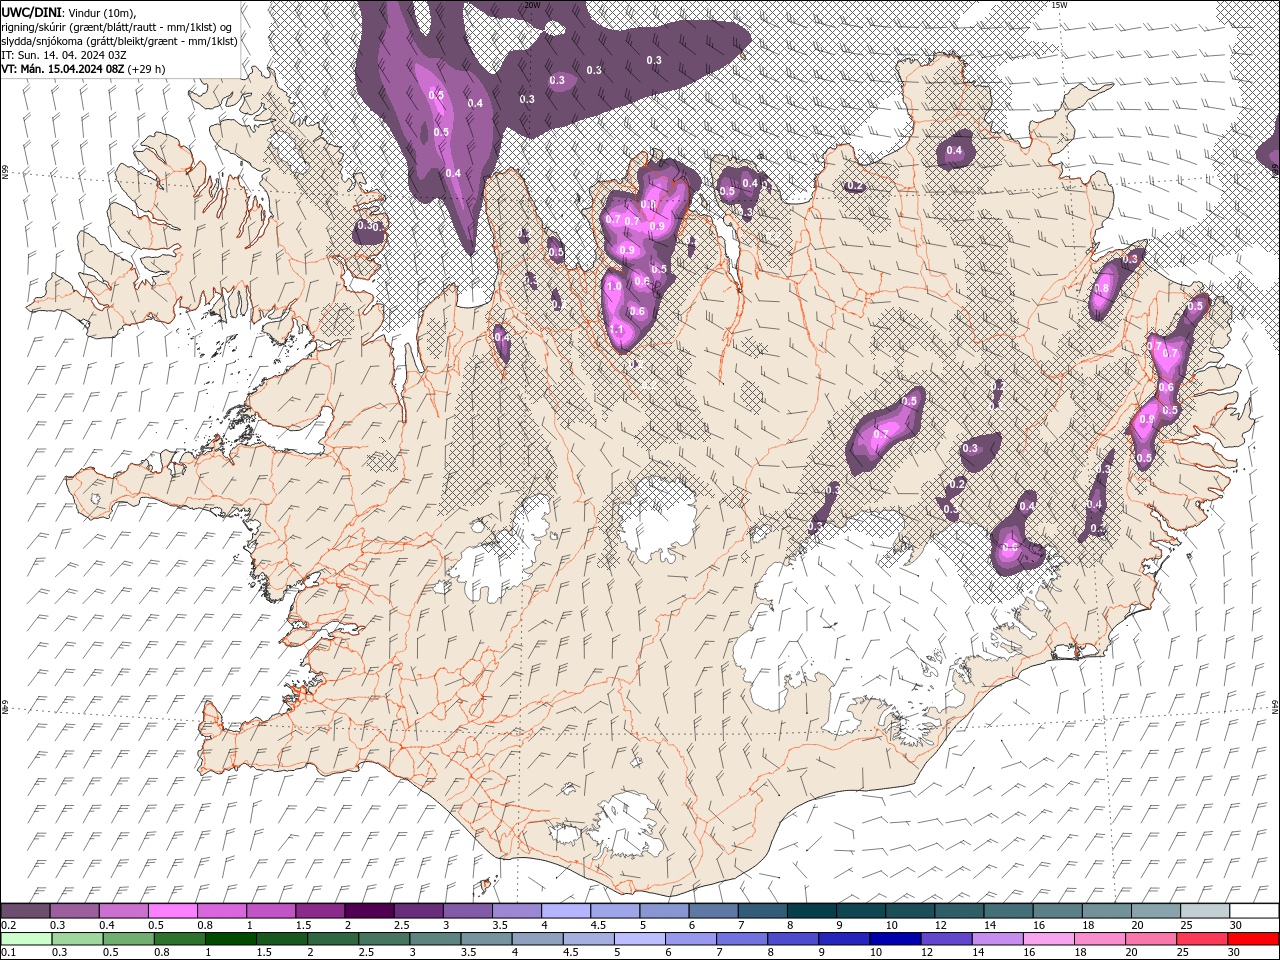Pick upper legend swatch starting at 0.2
Image resolution: width=1280 pixels, height=960 pixels.
[x=25, y=911]
